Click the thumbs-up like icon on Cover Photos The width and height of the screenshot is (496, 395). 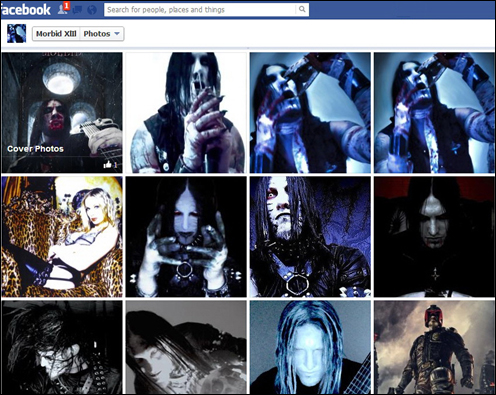(107, 164)
